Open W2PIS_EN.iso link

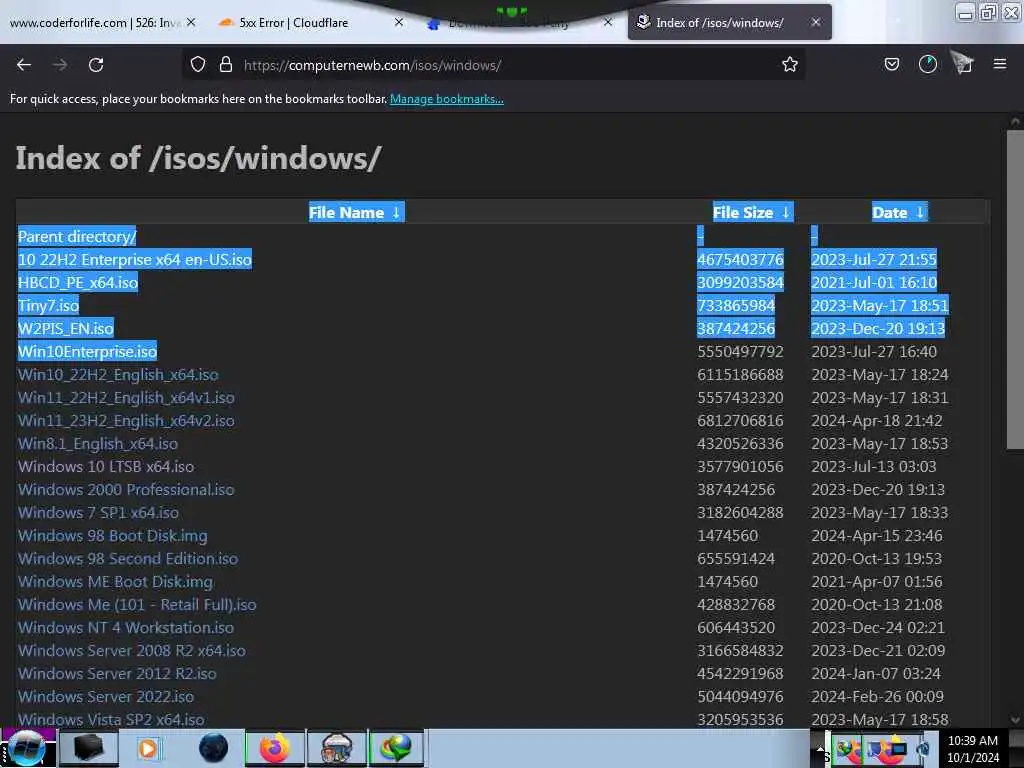[66, 328]
